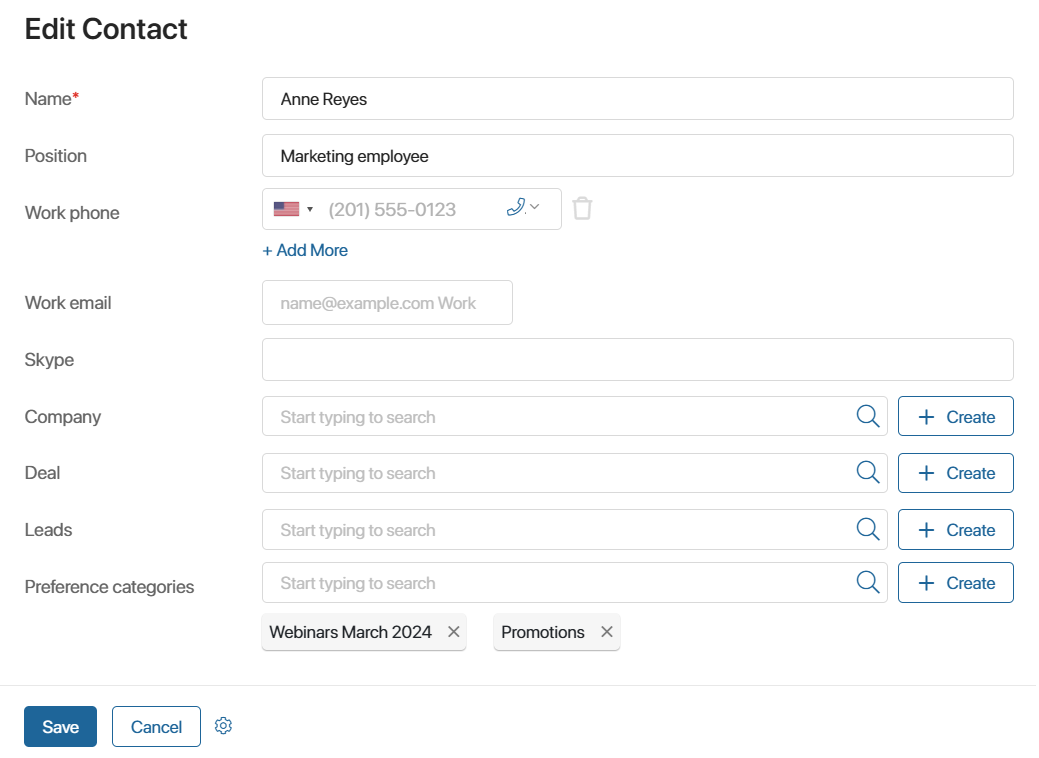This screenshot has width=1039, height=758.
Task: Click the trash icon next to work phone
Action: 582,209
